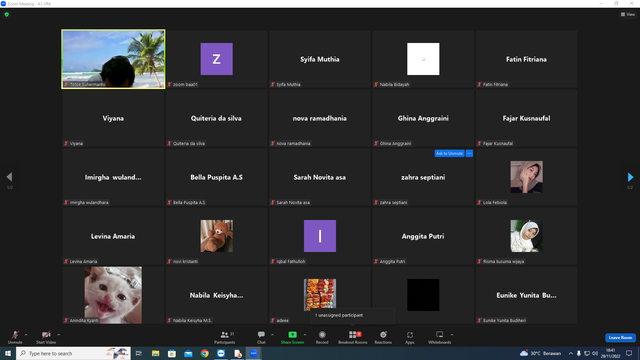
Task: Start Video from the Zoom toolbar
Action: [x=46, y=337]
